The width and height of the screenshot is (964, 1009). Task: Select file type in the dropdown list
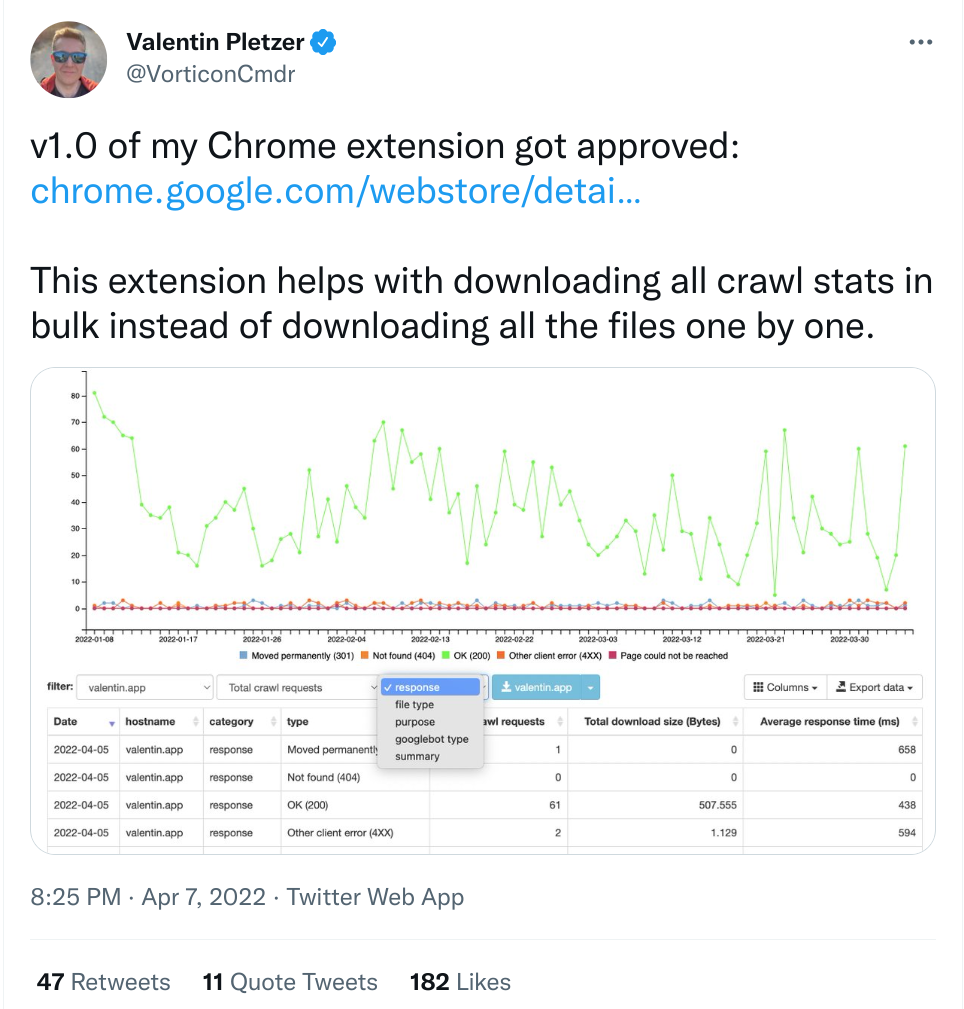[414, 705]
